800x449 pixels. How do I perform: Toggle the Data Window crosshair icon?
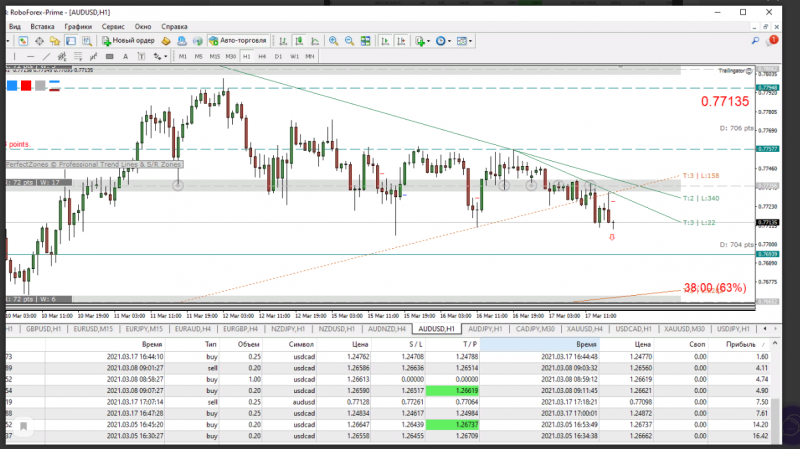click(39, 41)
